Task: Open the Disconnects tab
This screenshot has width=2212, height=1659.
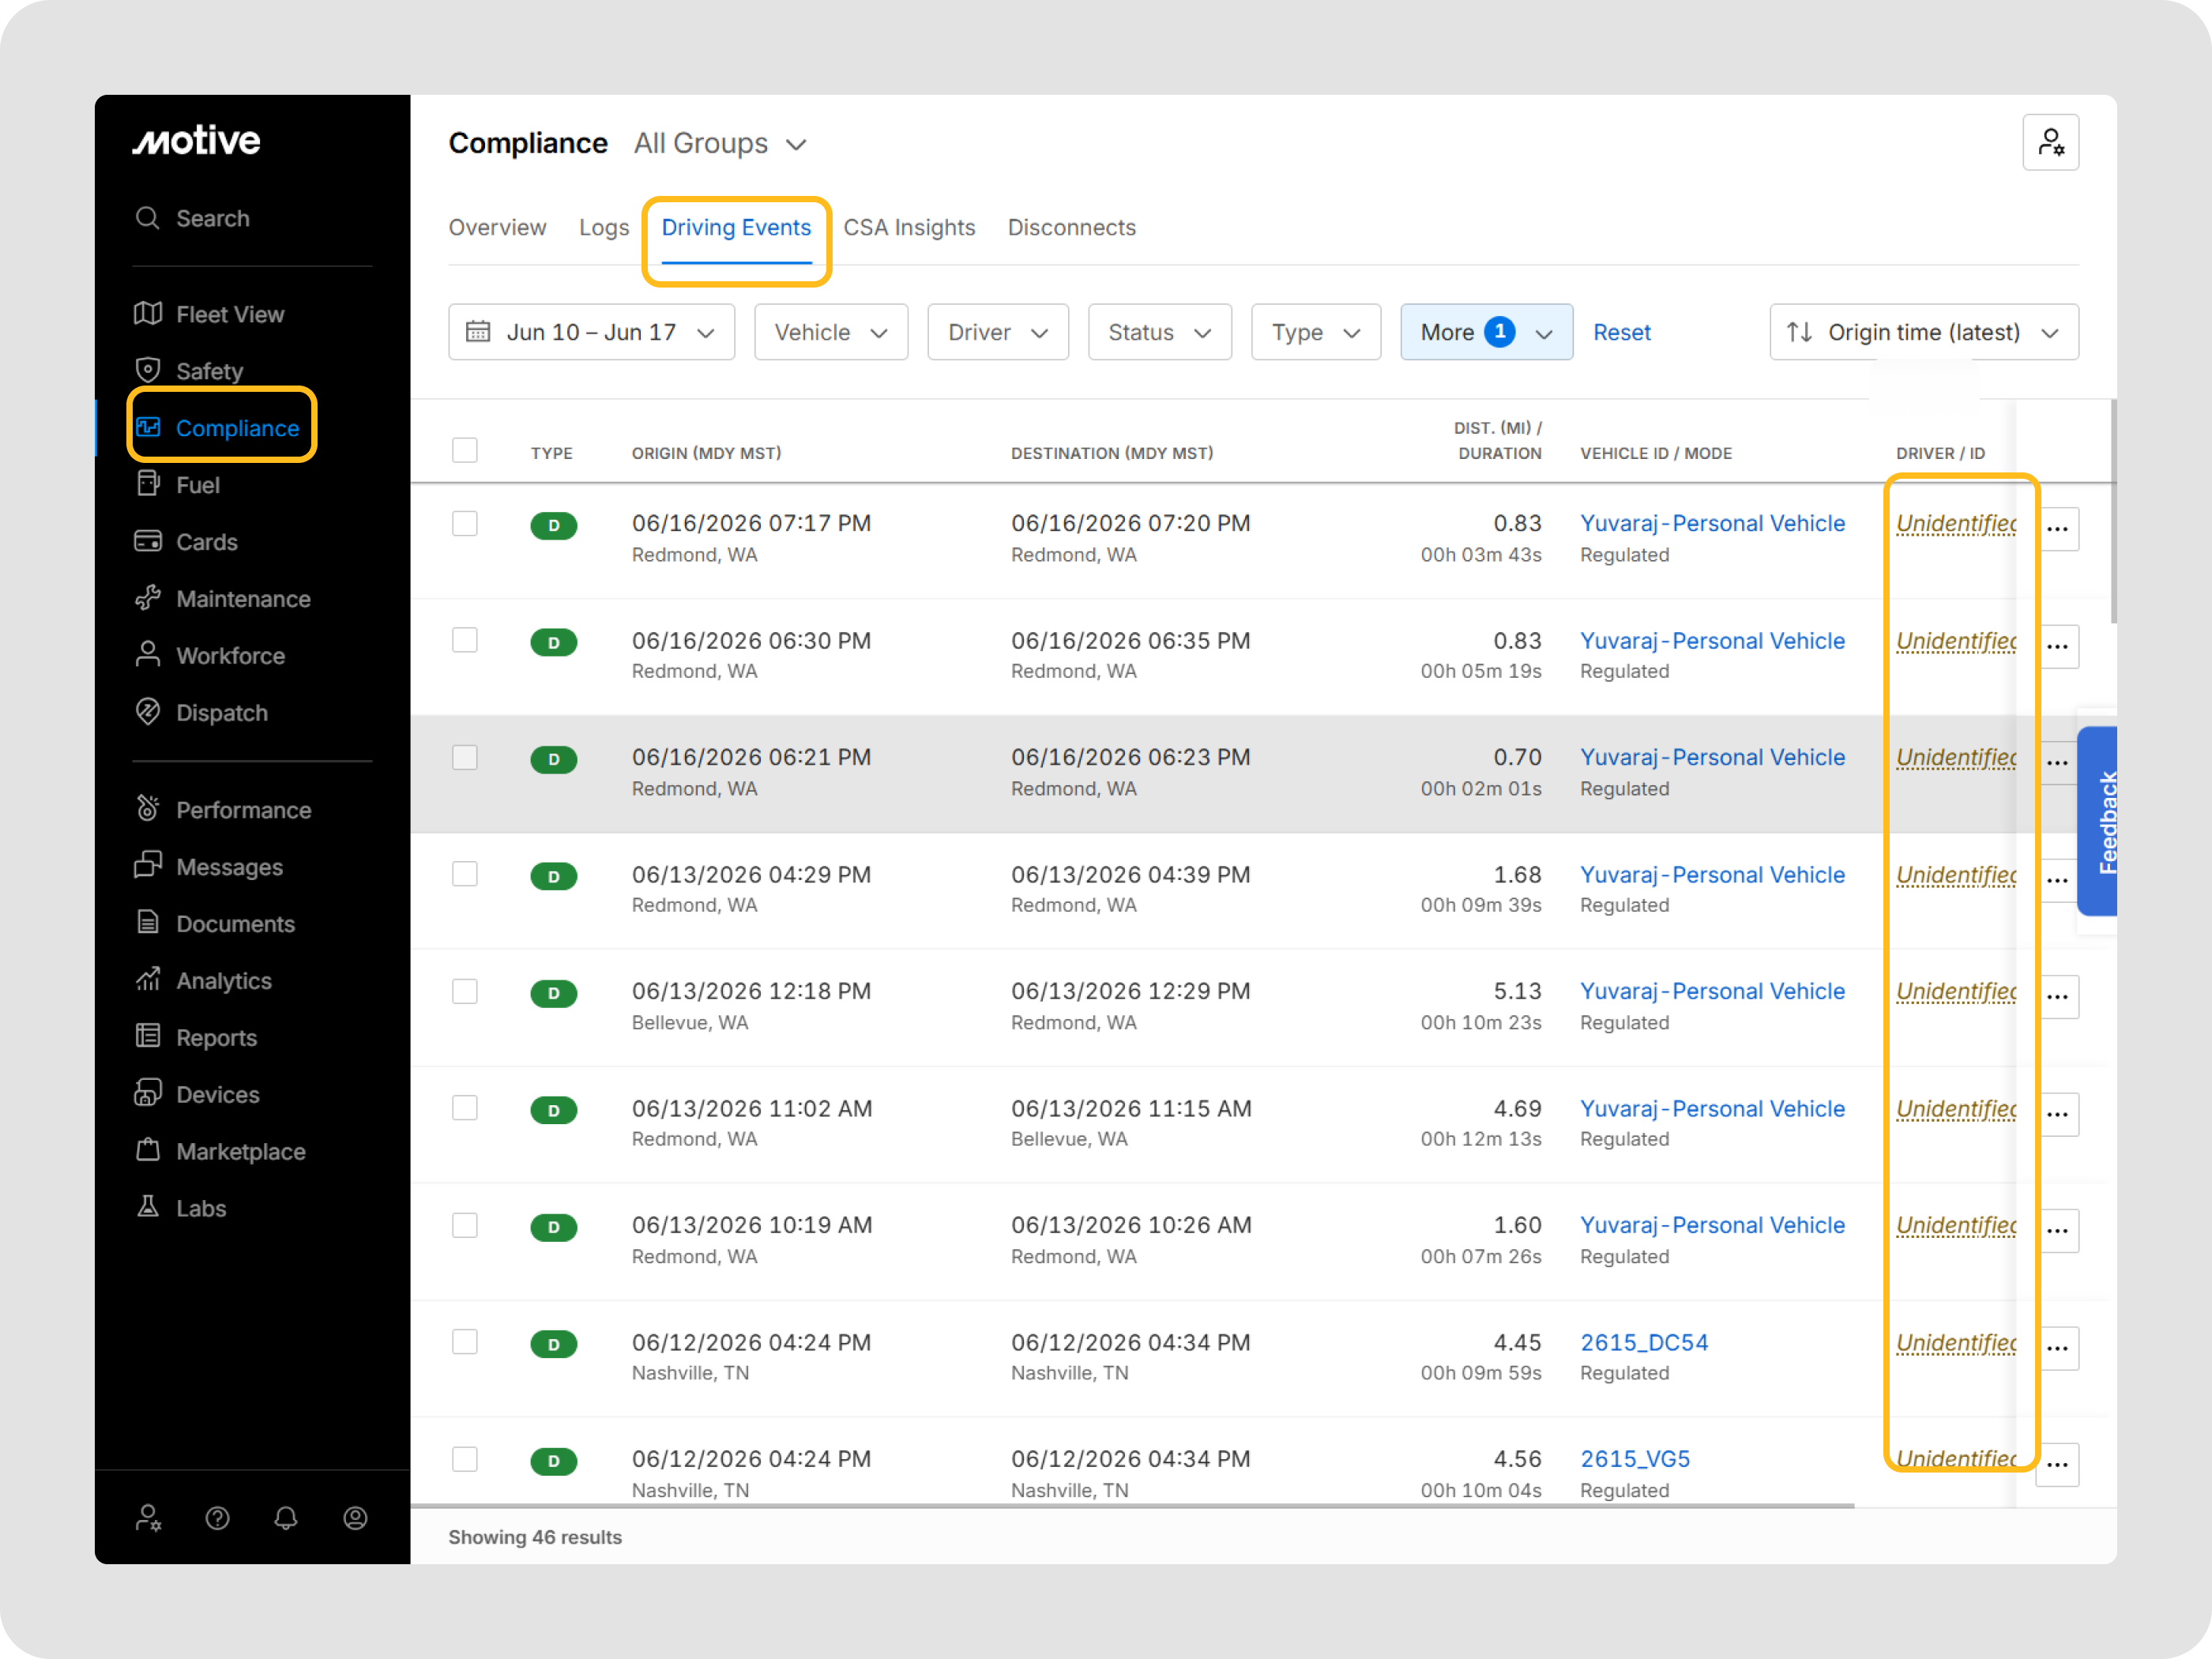Action: coord(1071,227)
